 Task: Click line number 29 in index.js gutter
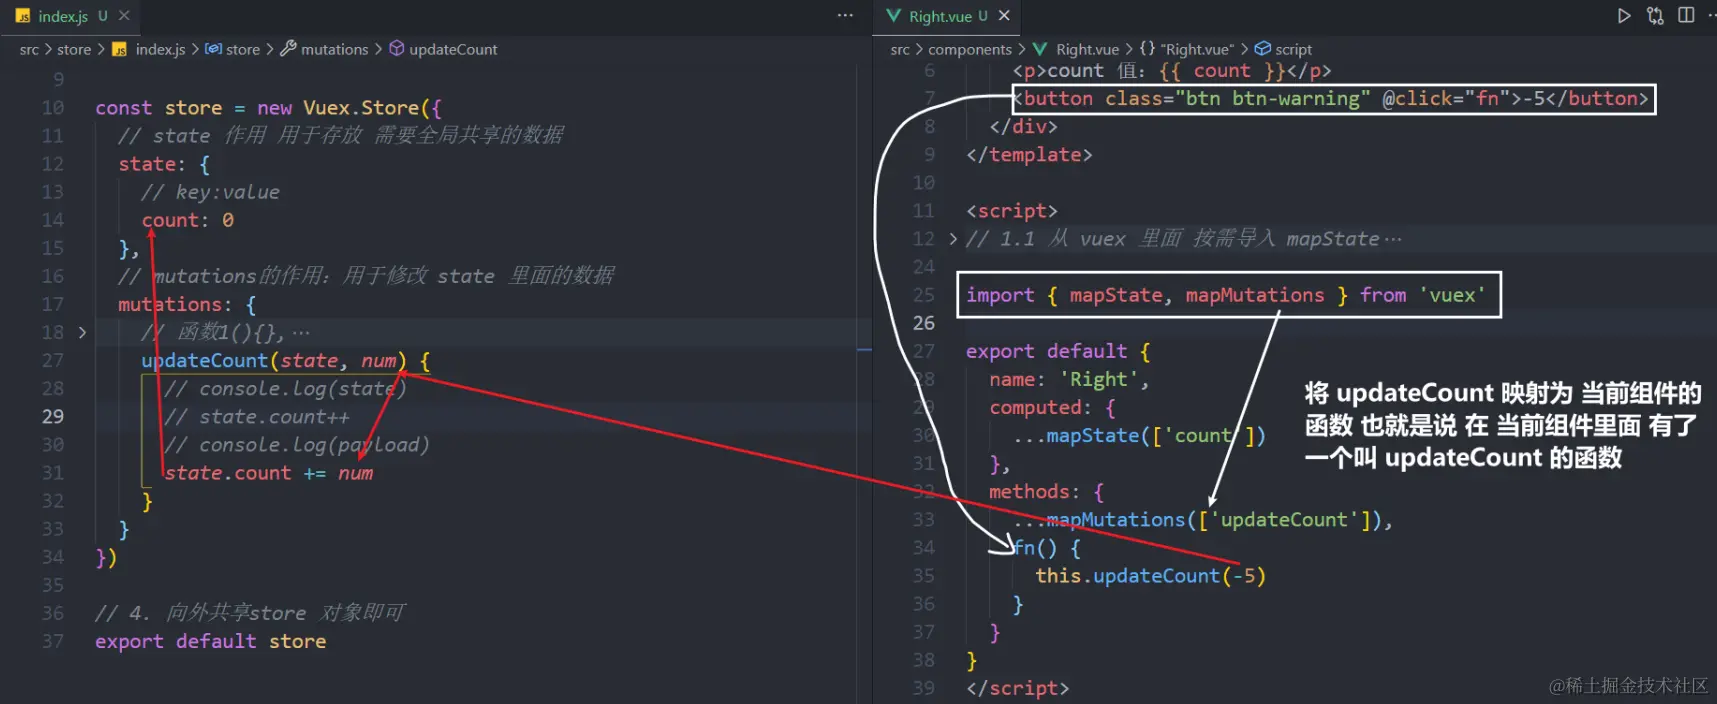(53, 416)
